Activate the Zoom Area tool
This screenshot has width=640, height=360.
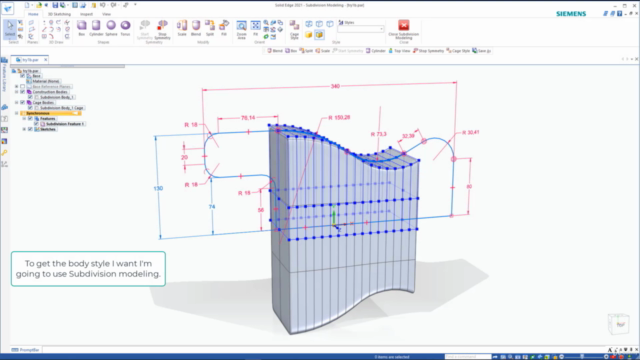tap(241, 29)
